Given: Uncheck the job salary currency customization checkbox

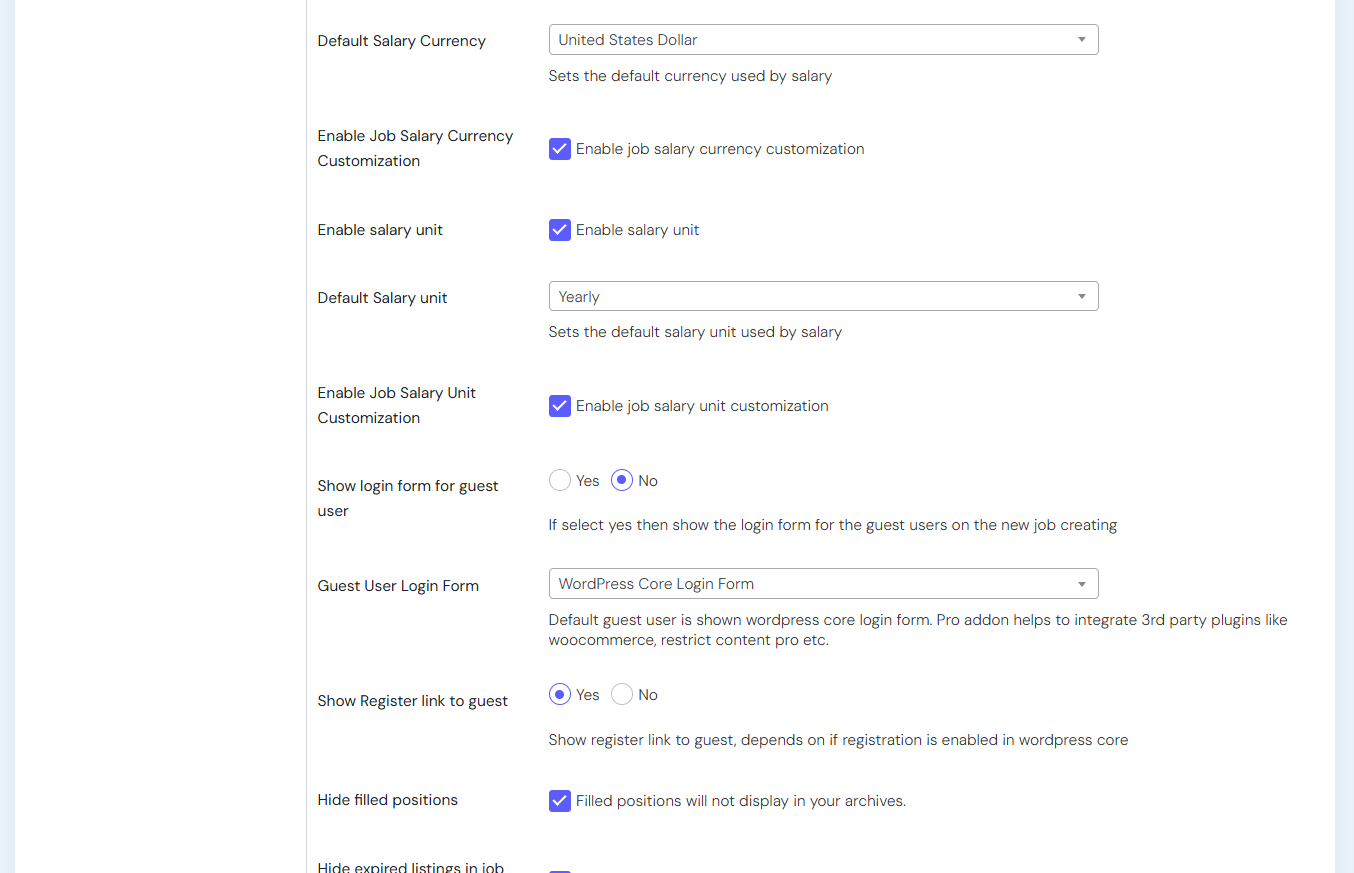Looking at the screenshot, I should [560, 149].
